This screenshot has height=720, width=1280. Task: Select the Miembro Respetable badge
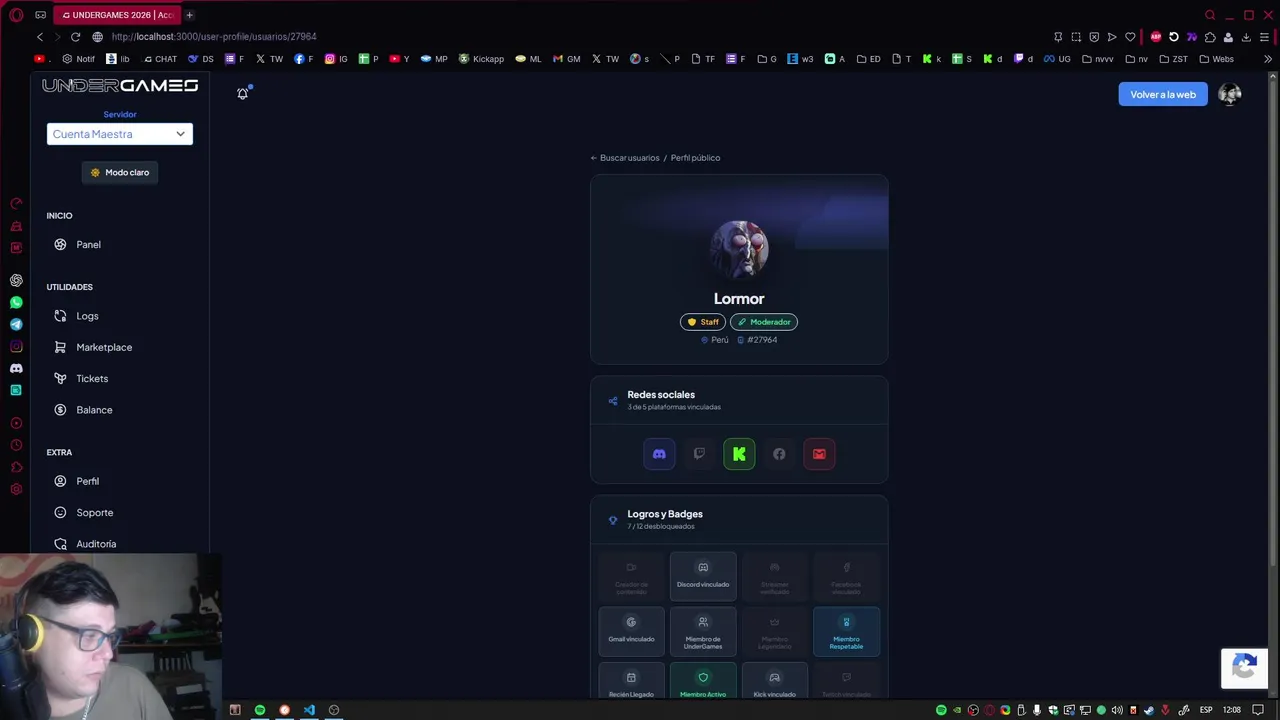[846, 631]
